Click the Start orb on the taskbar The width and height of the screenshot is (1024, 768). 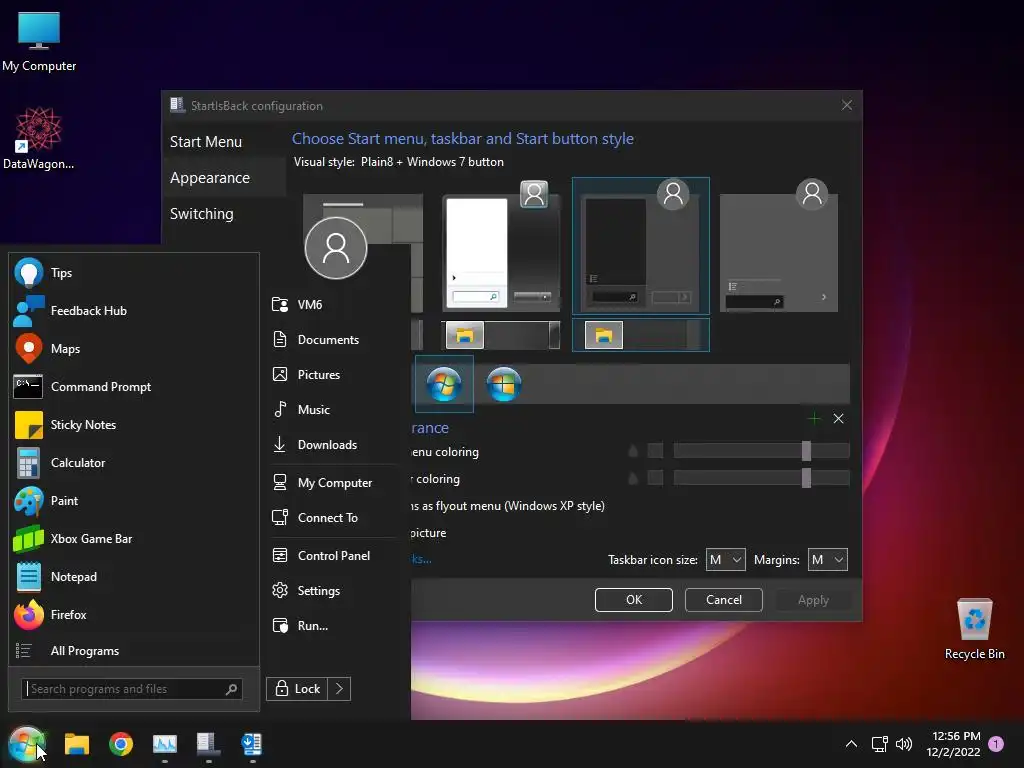[26, 744]
